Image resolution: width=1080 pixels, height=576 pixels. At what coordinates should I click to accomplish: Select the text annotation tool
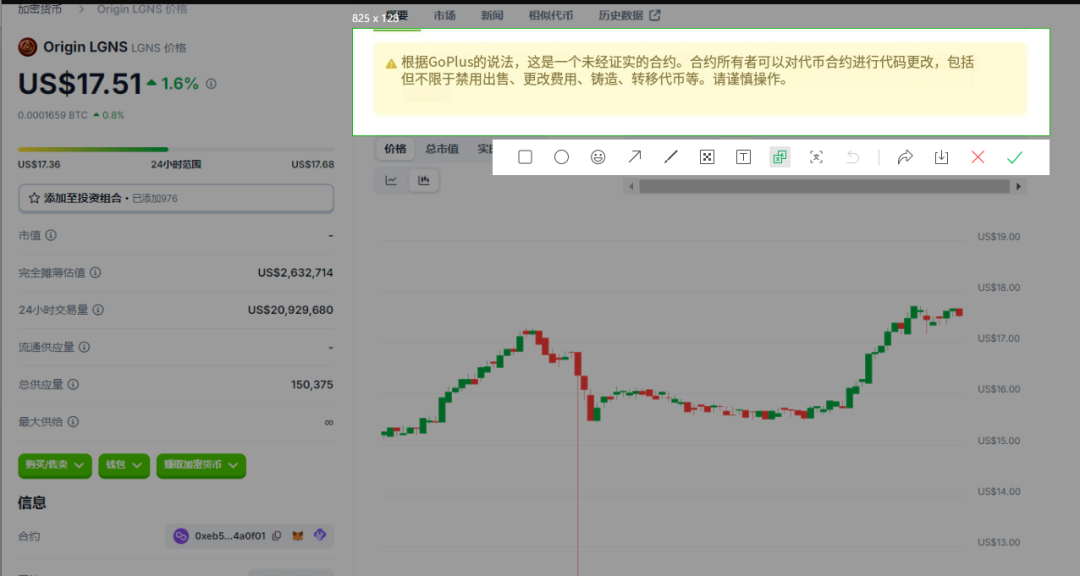743,157
